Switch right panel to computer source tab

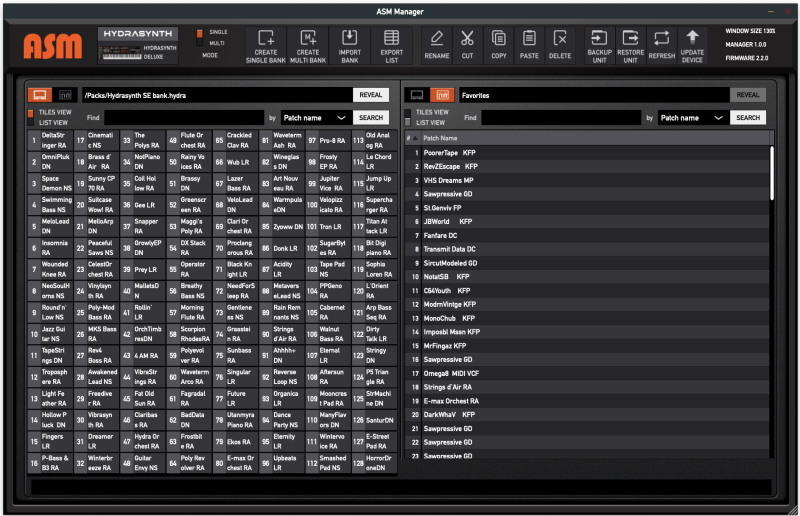(x=417, y=95)
